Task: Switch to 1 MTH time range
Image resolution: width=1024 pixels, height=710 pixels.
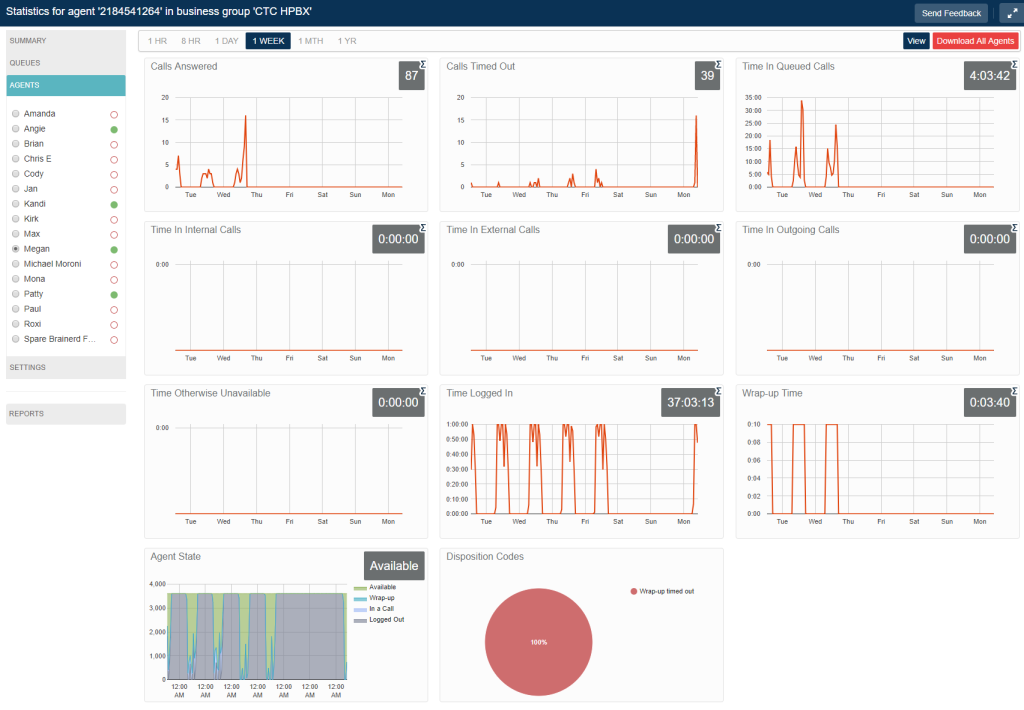Action: (311, 41)
